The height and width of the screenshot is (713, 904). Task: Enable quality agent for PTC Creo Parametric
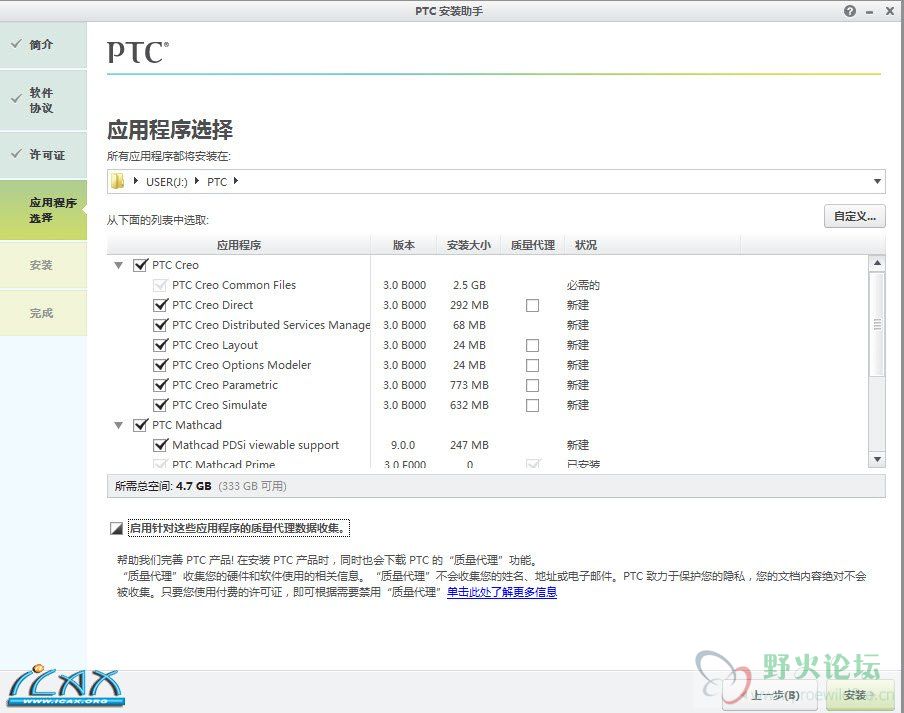pos(532,385)
